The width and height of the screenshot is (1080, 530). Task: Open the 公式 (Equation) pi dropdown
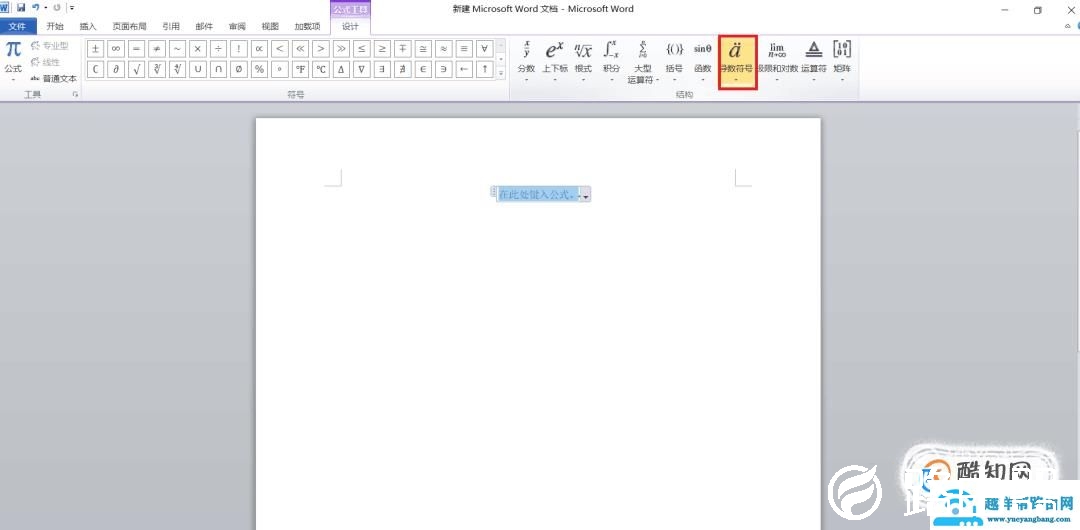pos(13,61)
